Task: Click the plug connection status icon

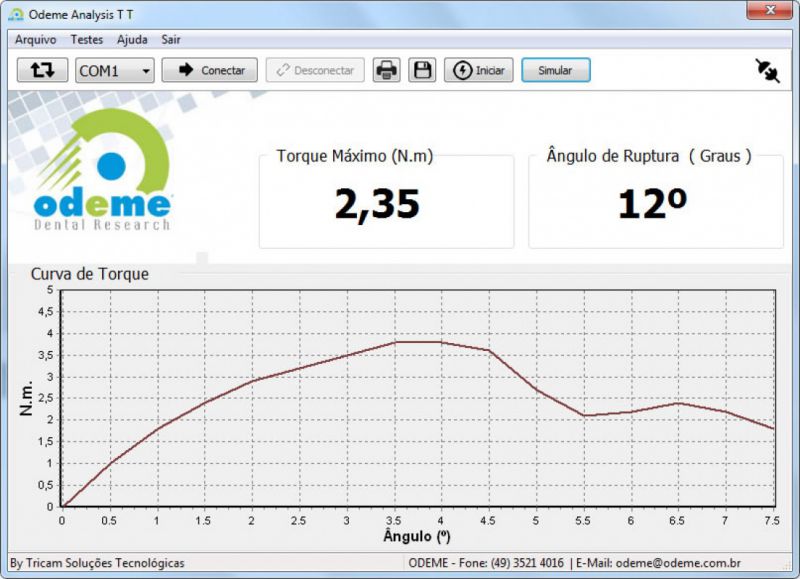Action: [x=767, y=70]
